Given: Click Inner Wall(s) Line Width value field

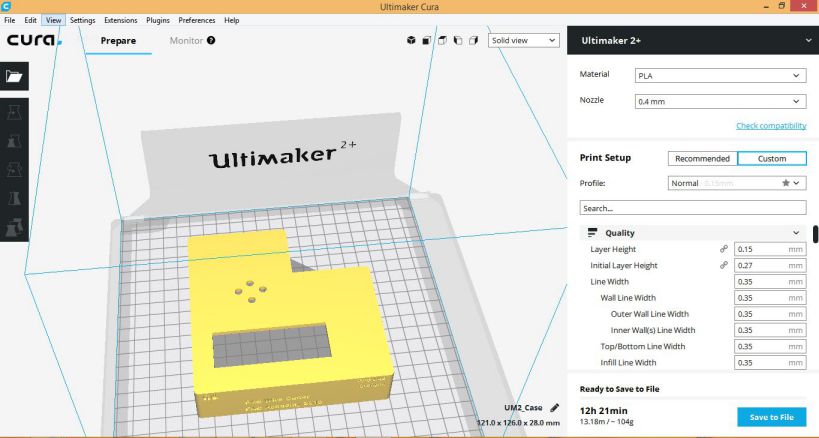Looking at the screenshot, I should point(770,330).
